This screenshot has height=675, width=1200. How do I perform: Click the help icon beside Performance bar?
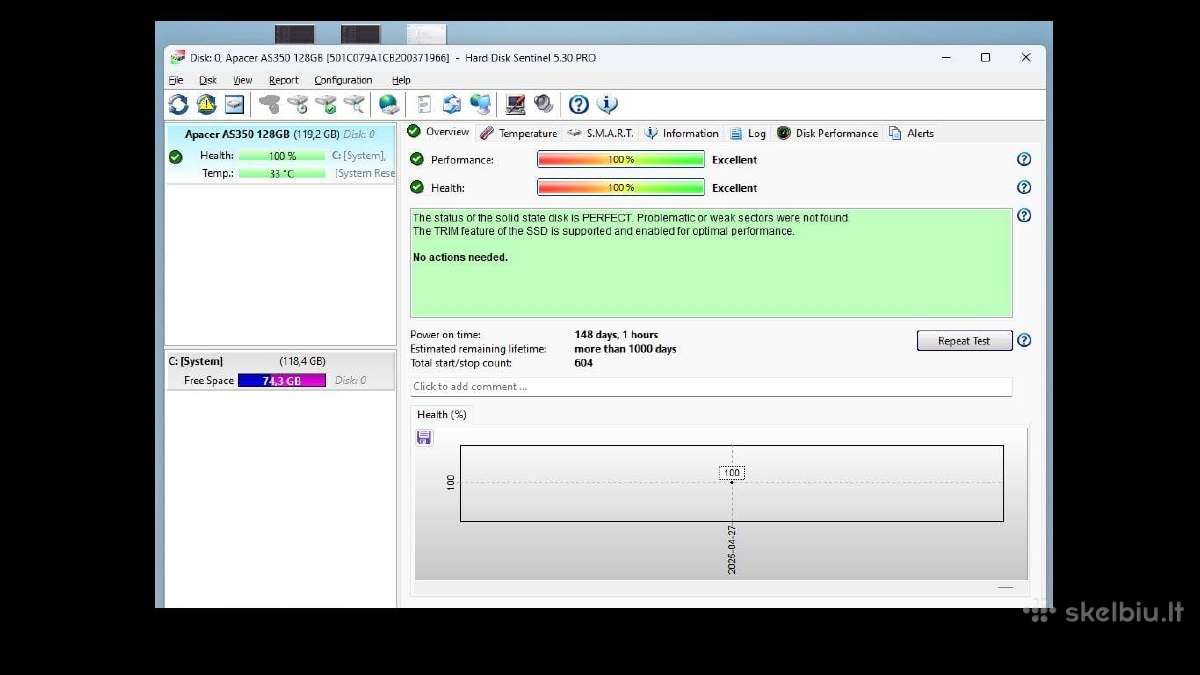coord(1024,159)
